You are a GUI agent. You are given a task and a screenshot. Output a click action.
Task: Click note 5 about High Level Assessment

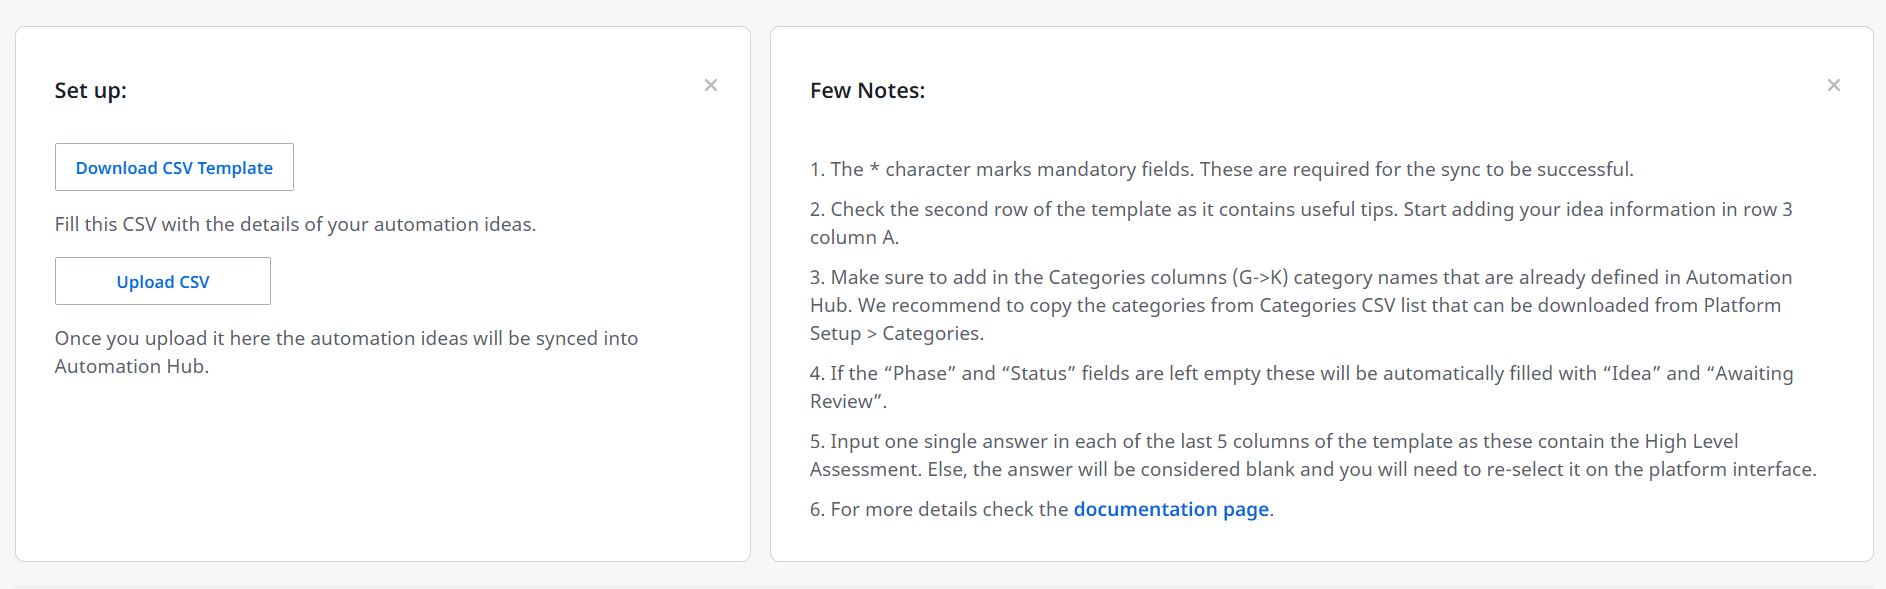click(x=1313, y=455)
